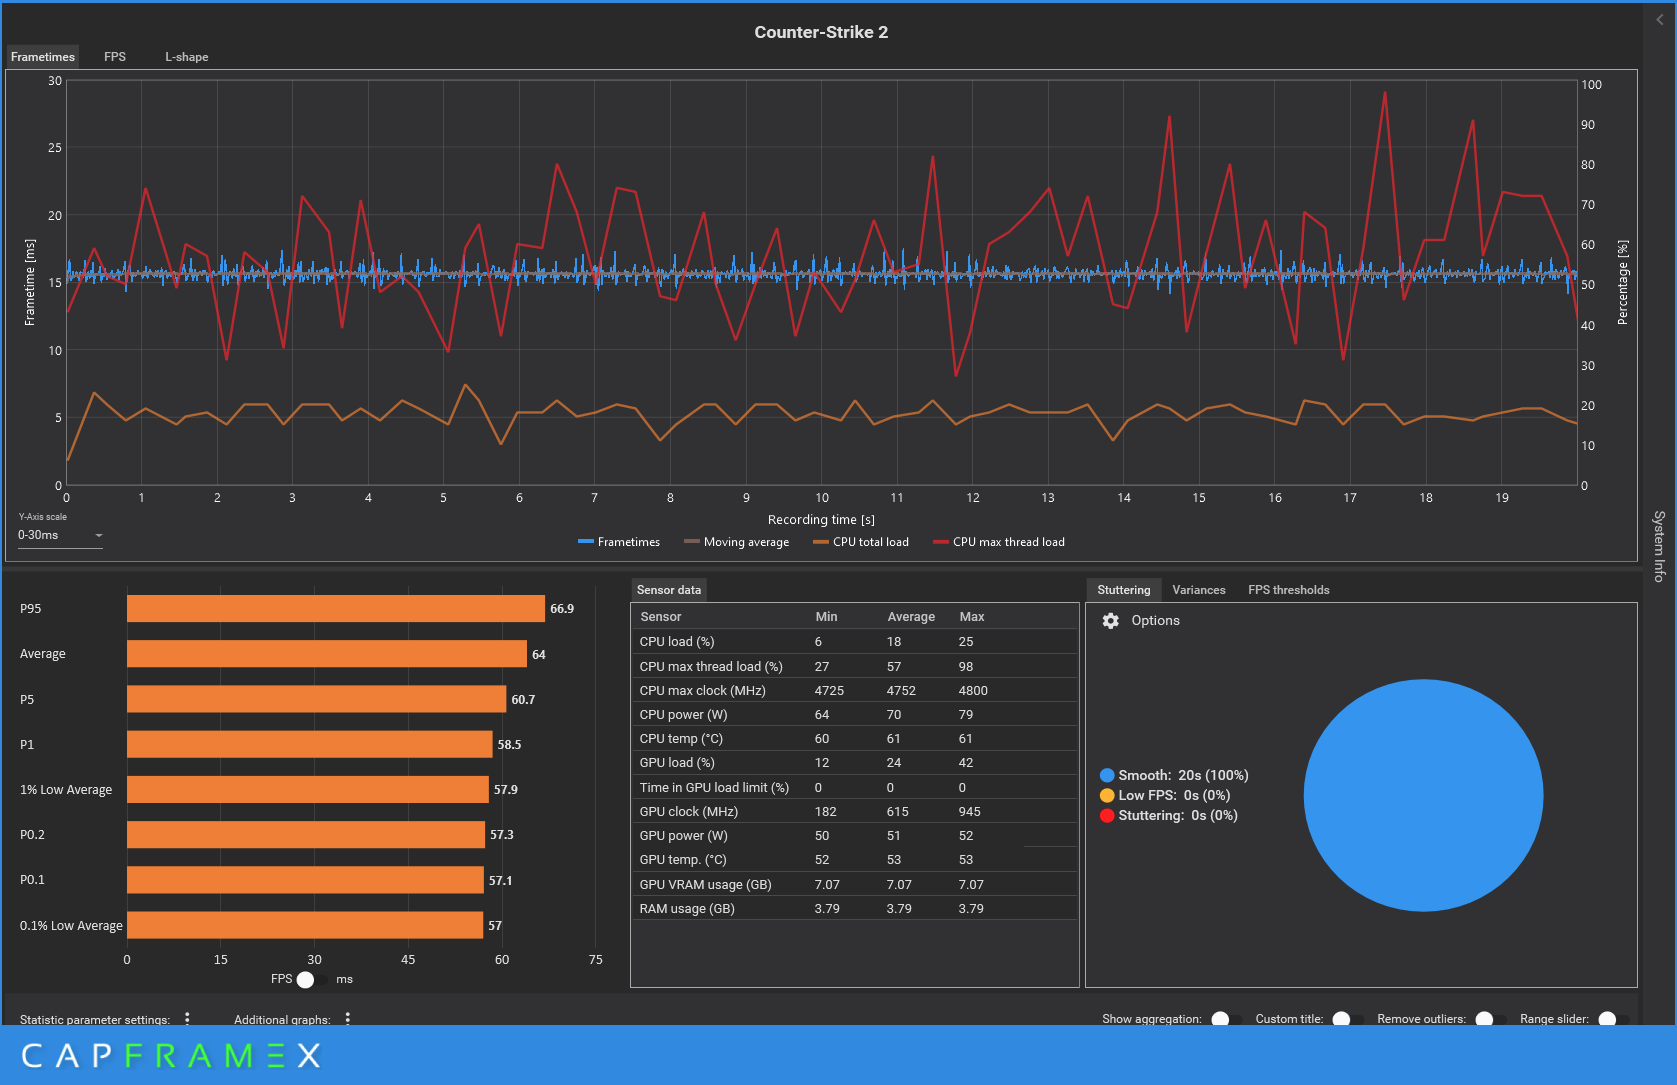Select the GPU VRAM usage (GB) row

coord(855,884)
